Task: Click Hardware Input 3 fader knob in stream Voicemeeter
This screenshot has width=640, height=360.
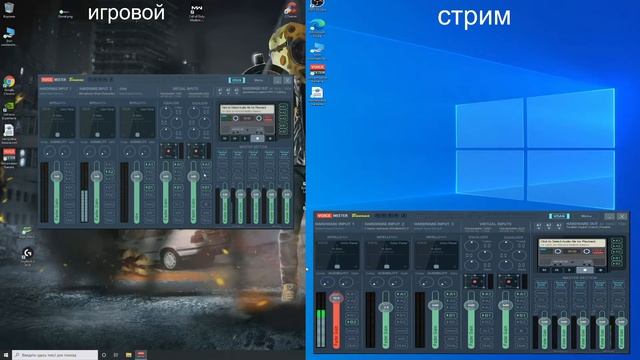Action: coord(435,305)
